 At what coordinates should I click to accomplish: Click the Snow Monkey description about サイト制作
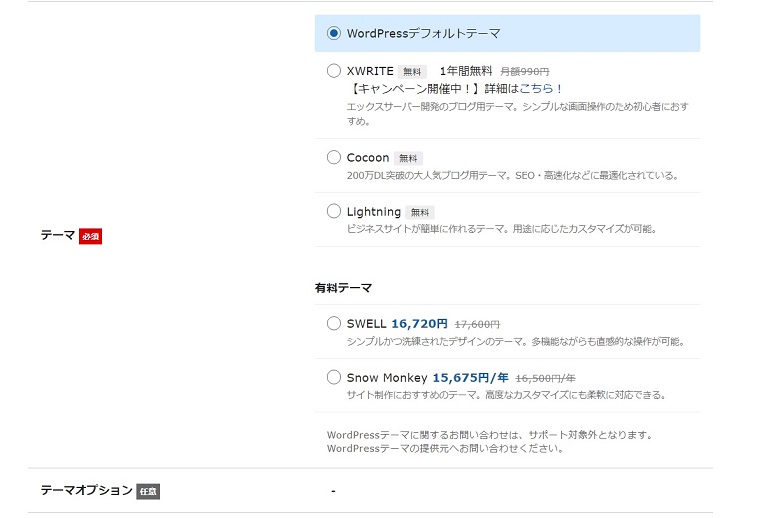[x=506, y=395]
